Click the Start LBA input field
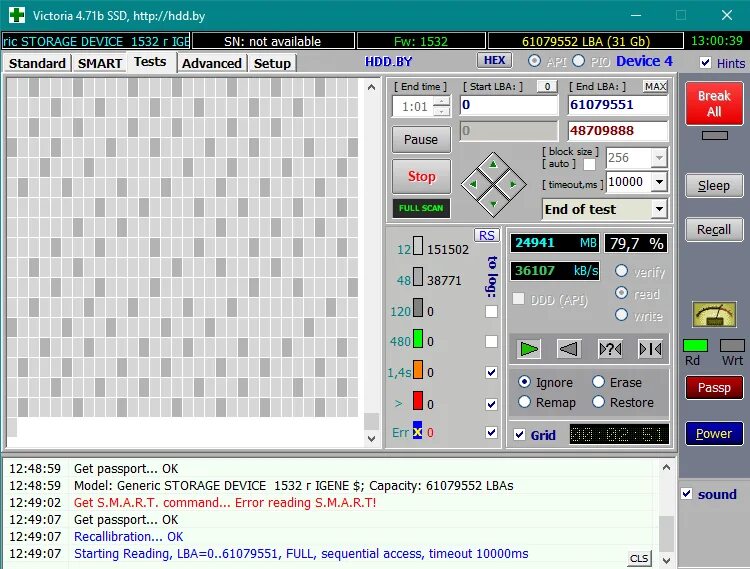Screen dimensions: 750x569 (509, 105)
